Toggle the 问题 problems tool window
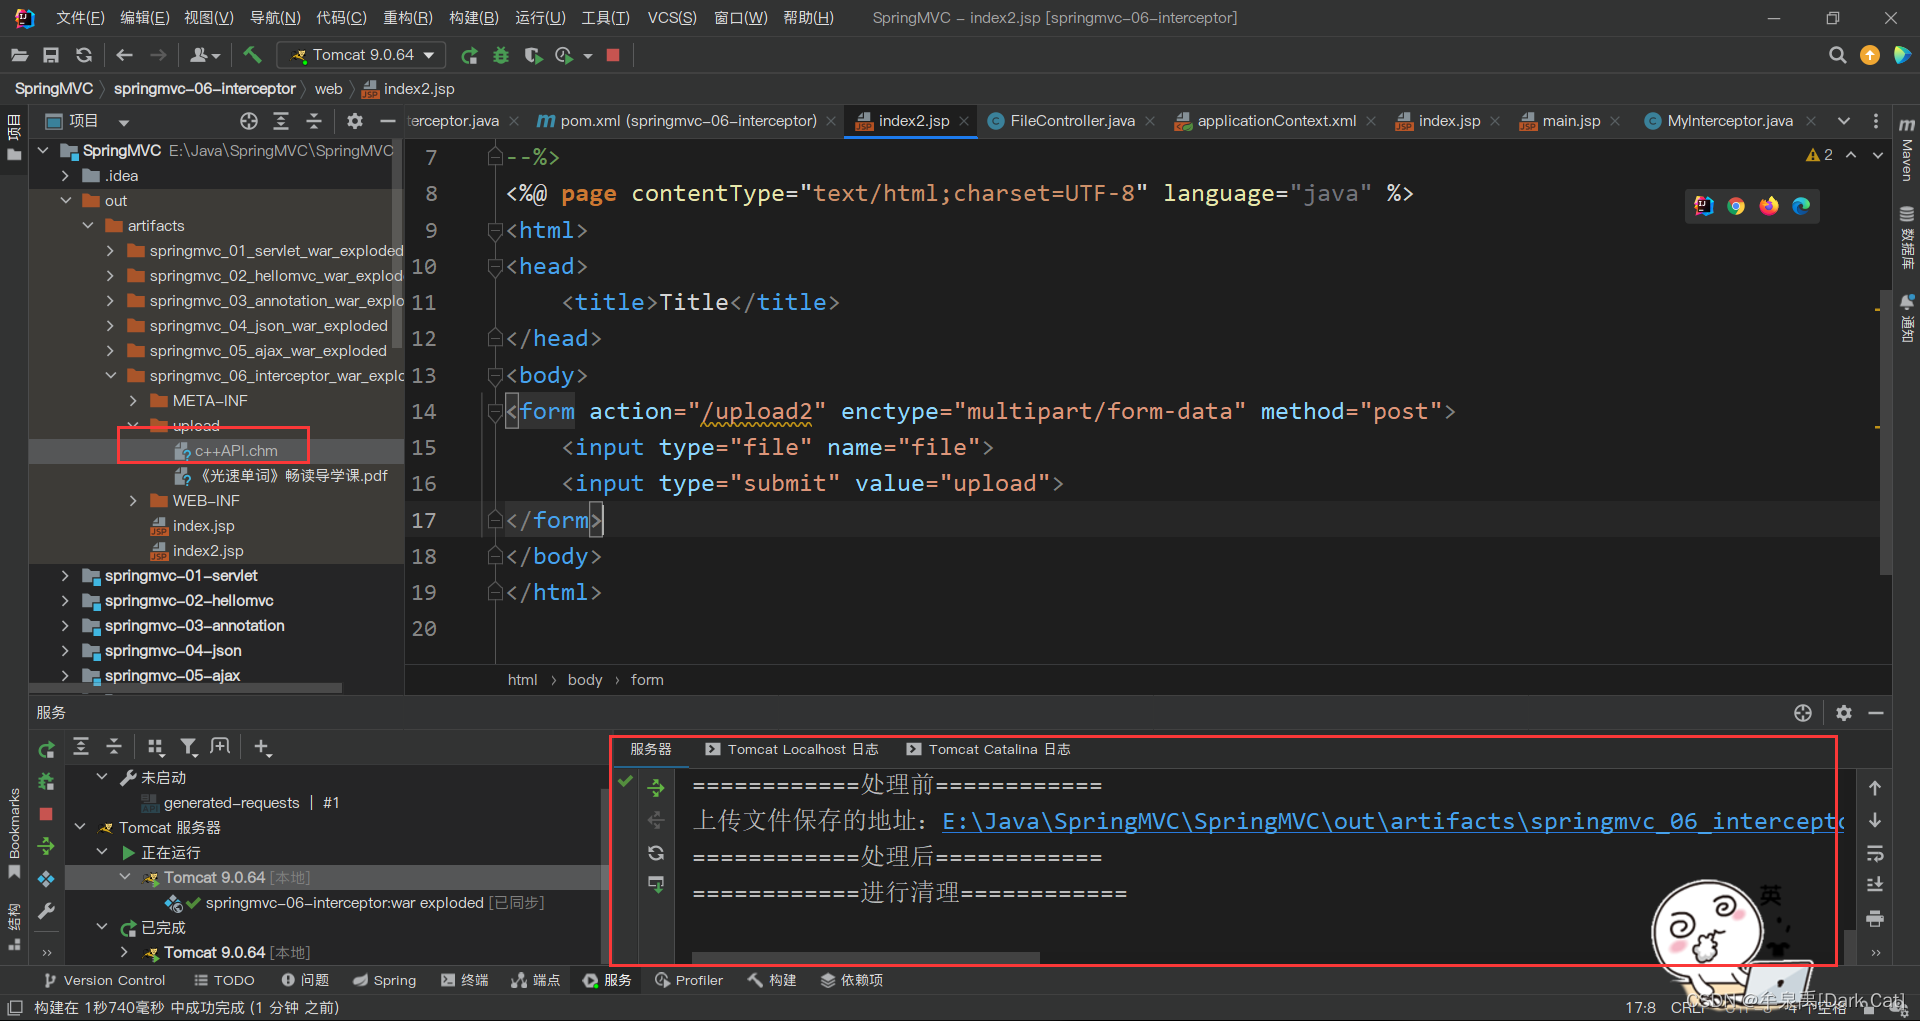This screenshot has width=1920, height=1021. [305, 980]
